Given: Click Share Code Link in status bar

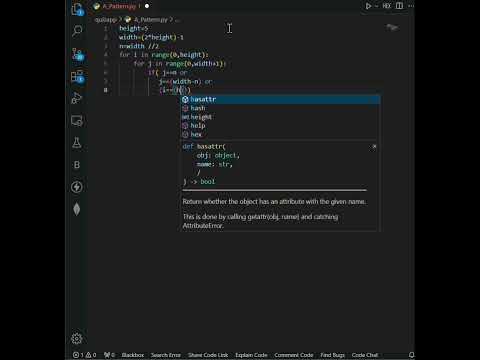Looking at the screenshot, I should click(208, 355).
